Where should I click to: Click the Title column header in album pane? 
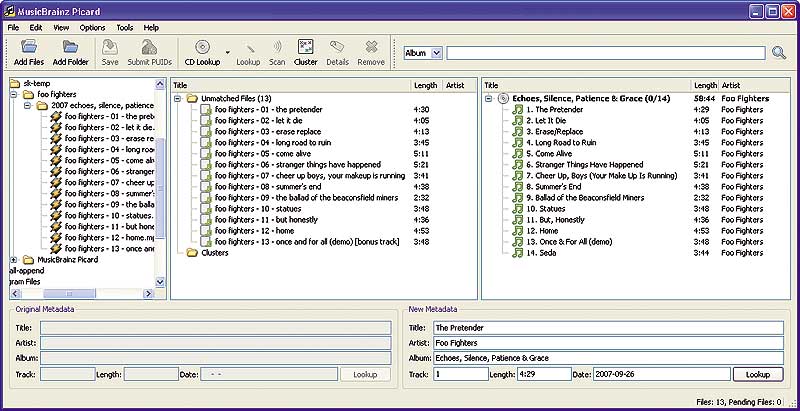tap(587, 86)
